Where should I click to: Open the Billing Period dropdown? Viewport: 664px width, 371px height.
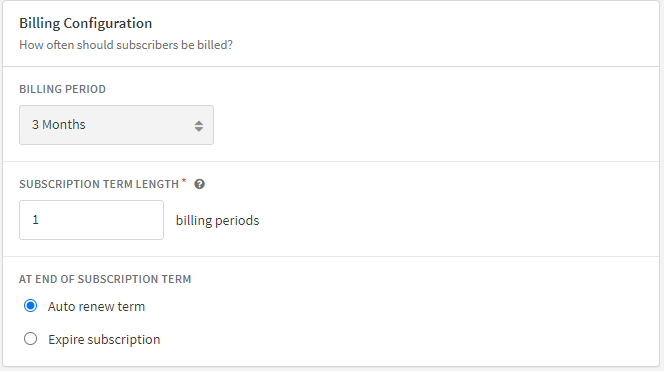(x=116, y=125)
